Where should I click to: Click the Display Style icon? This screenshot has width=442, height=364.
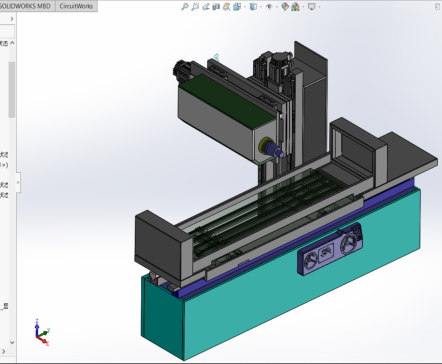(x=253, y=6)
